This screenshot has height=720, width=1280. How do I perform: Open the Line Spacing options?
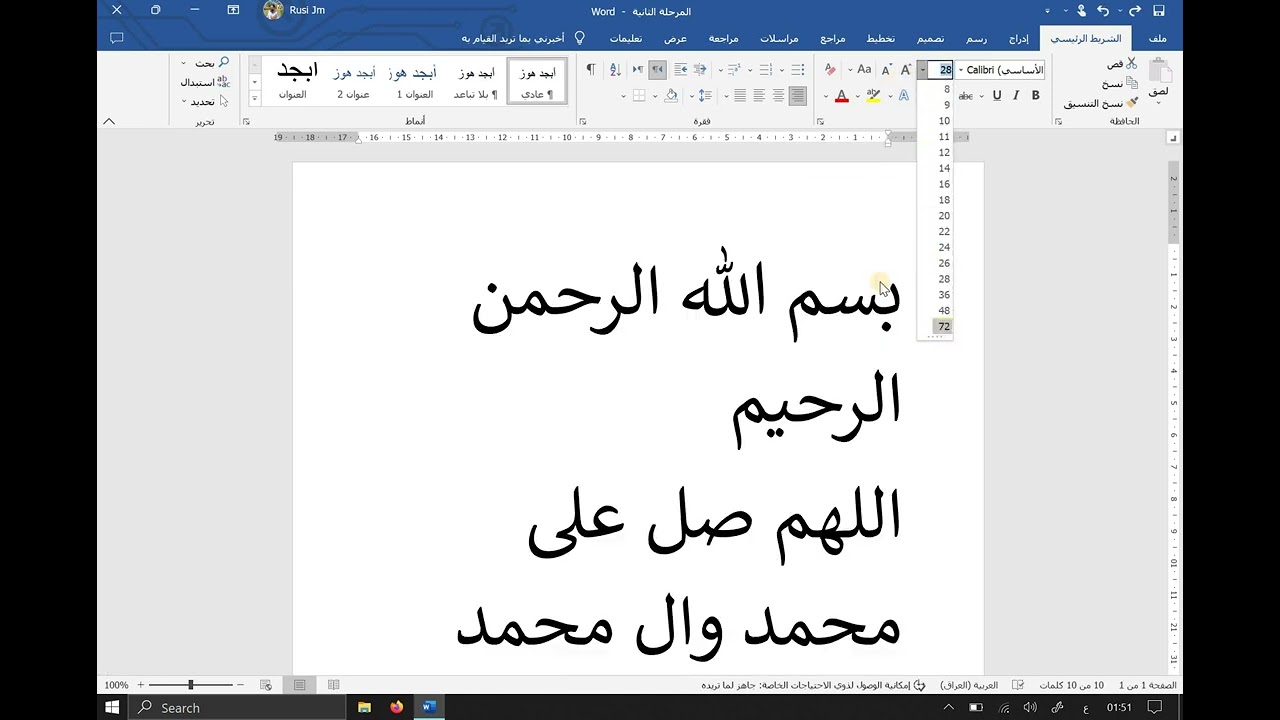click(x=705, y=96)
